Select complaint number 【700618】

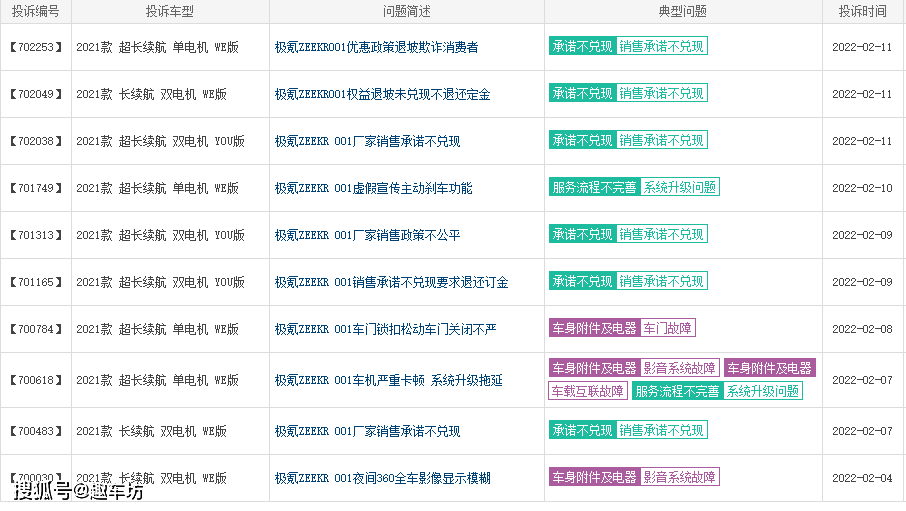click(x=36, y=380)
